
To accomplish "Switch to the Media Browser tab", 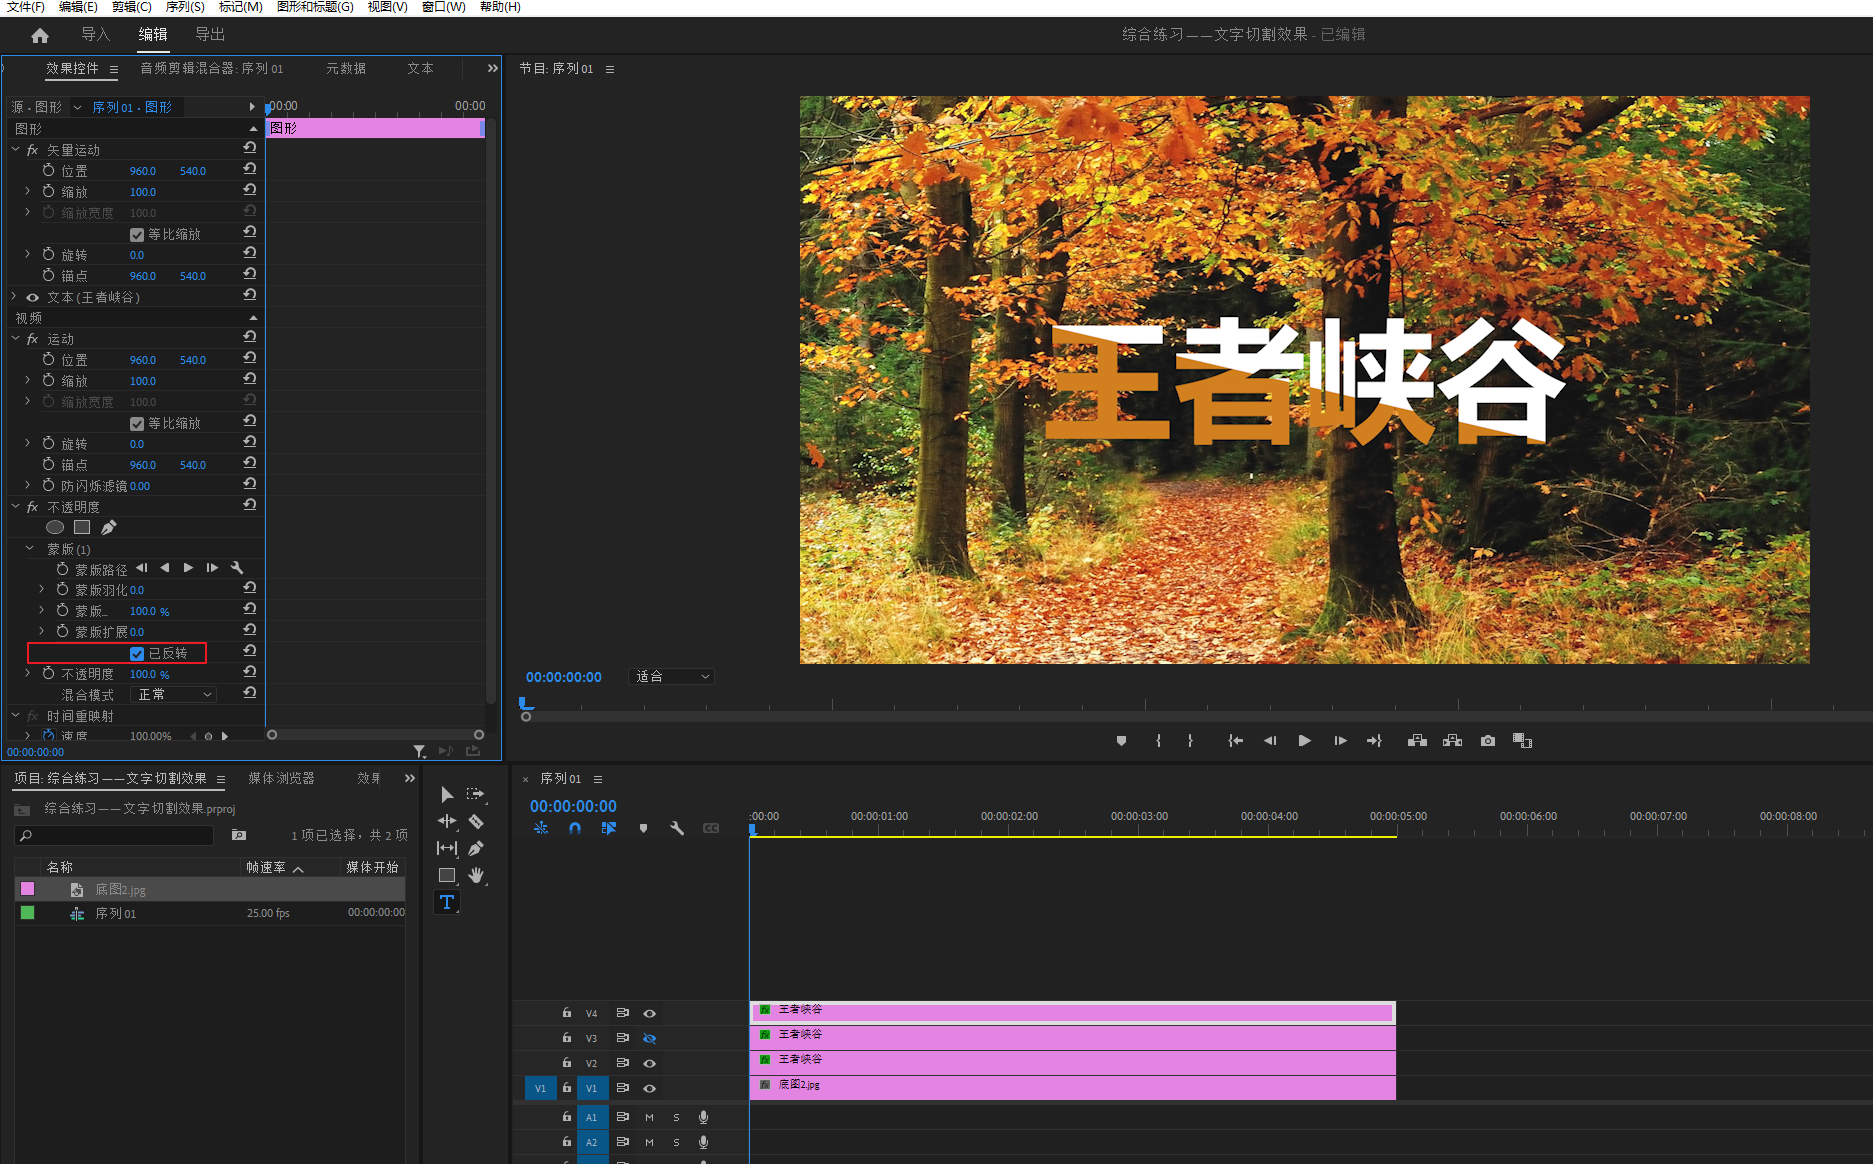I will click(x=281, y=778).
